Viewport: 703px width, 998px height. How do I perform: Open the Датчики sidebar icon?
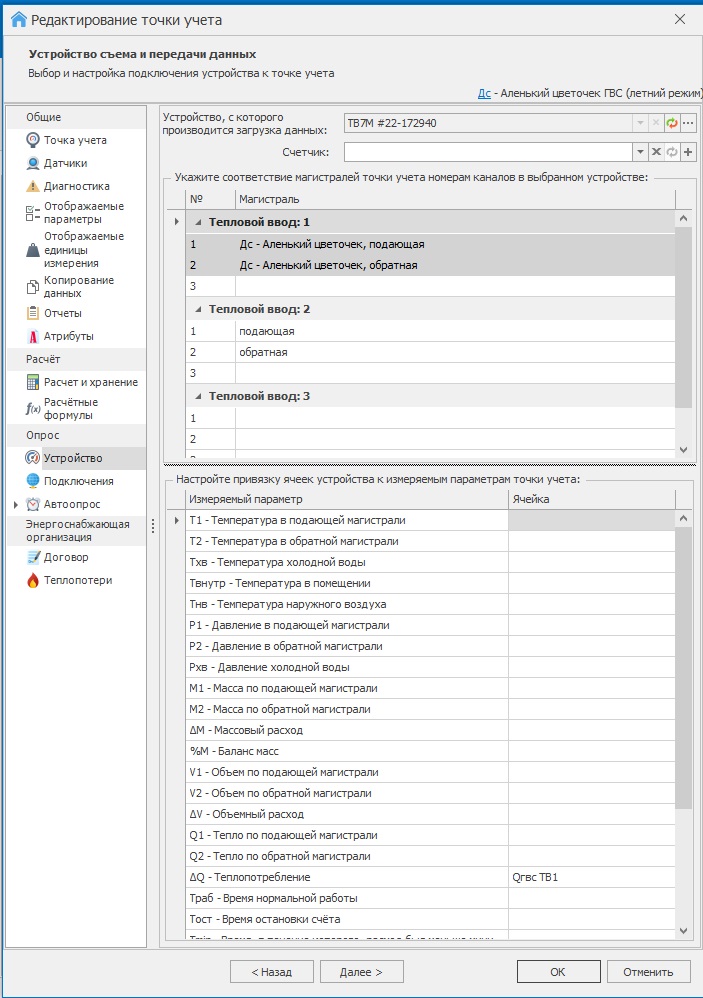coord(32,163)
